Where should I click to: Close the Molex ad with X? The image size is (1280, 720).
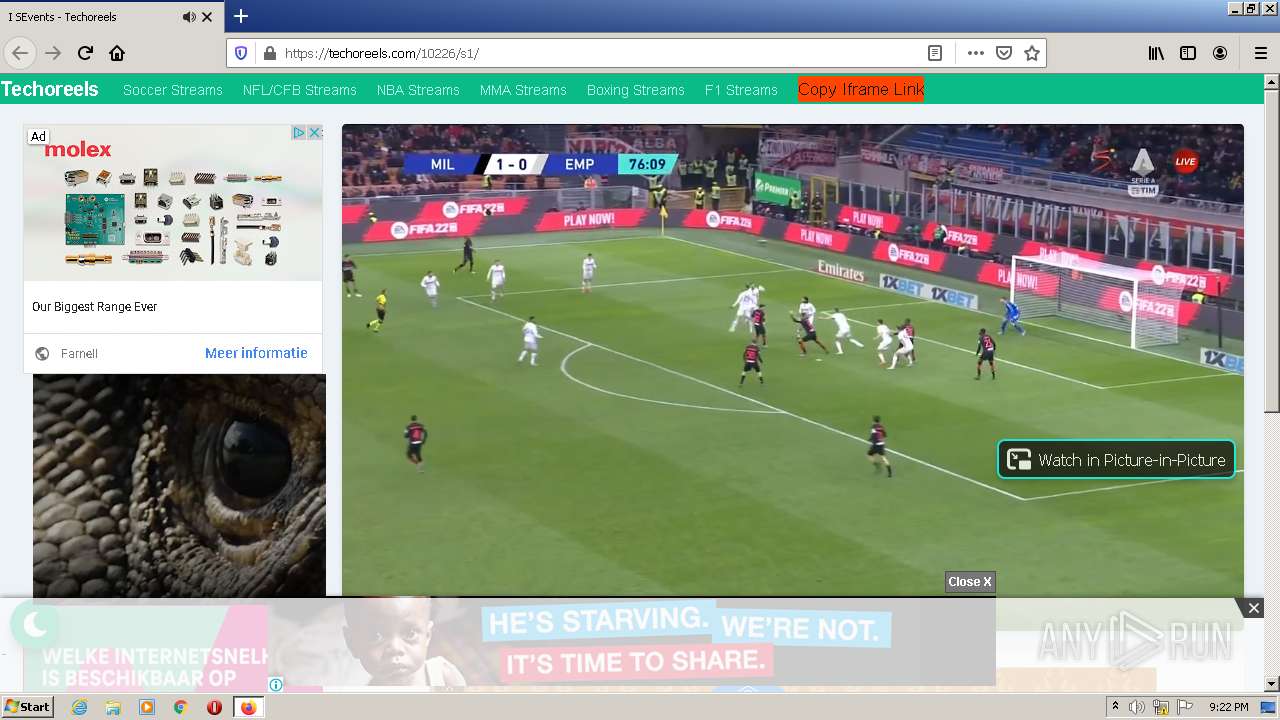pos(314,133)
